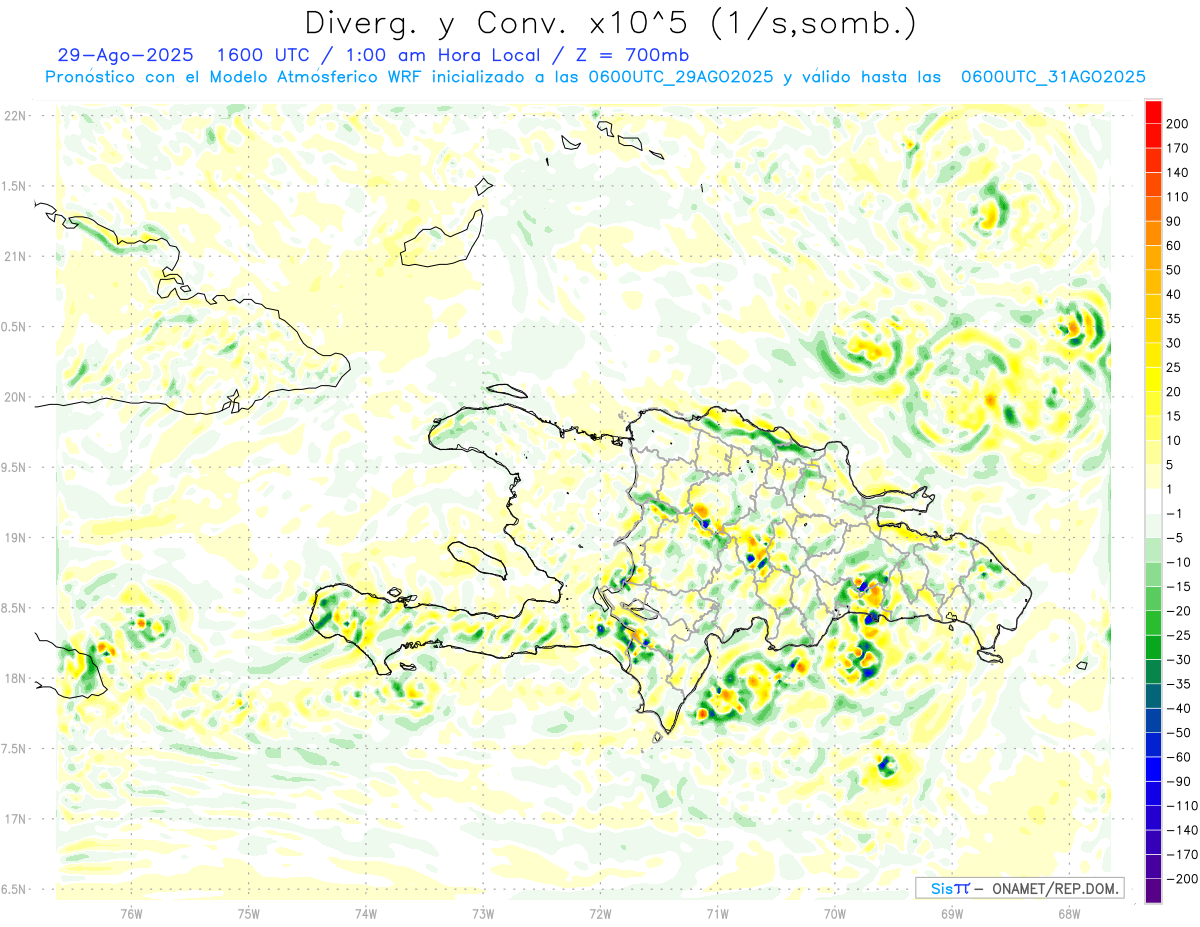1200x927 pixels.
Task: Click the colorbar label '-25'
Action: [x=1178, y=635]
